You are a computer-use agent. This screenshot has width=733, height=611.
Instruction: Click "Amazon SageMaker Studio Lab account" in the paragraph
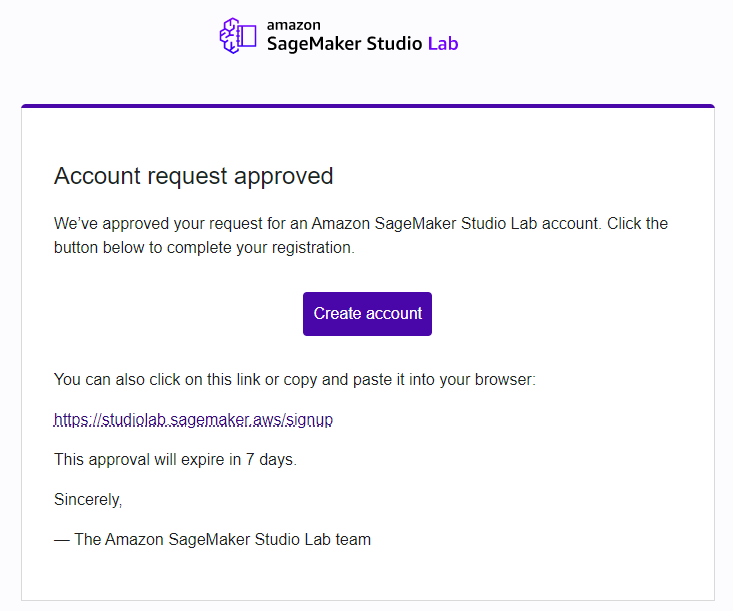[455, 223]
